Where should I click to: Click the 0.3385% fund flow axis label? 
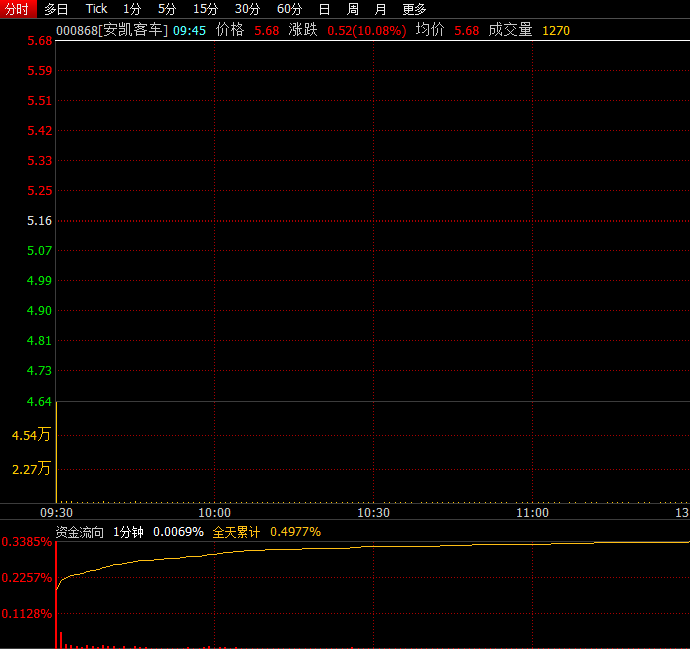click(27, 542)
